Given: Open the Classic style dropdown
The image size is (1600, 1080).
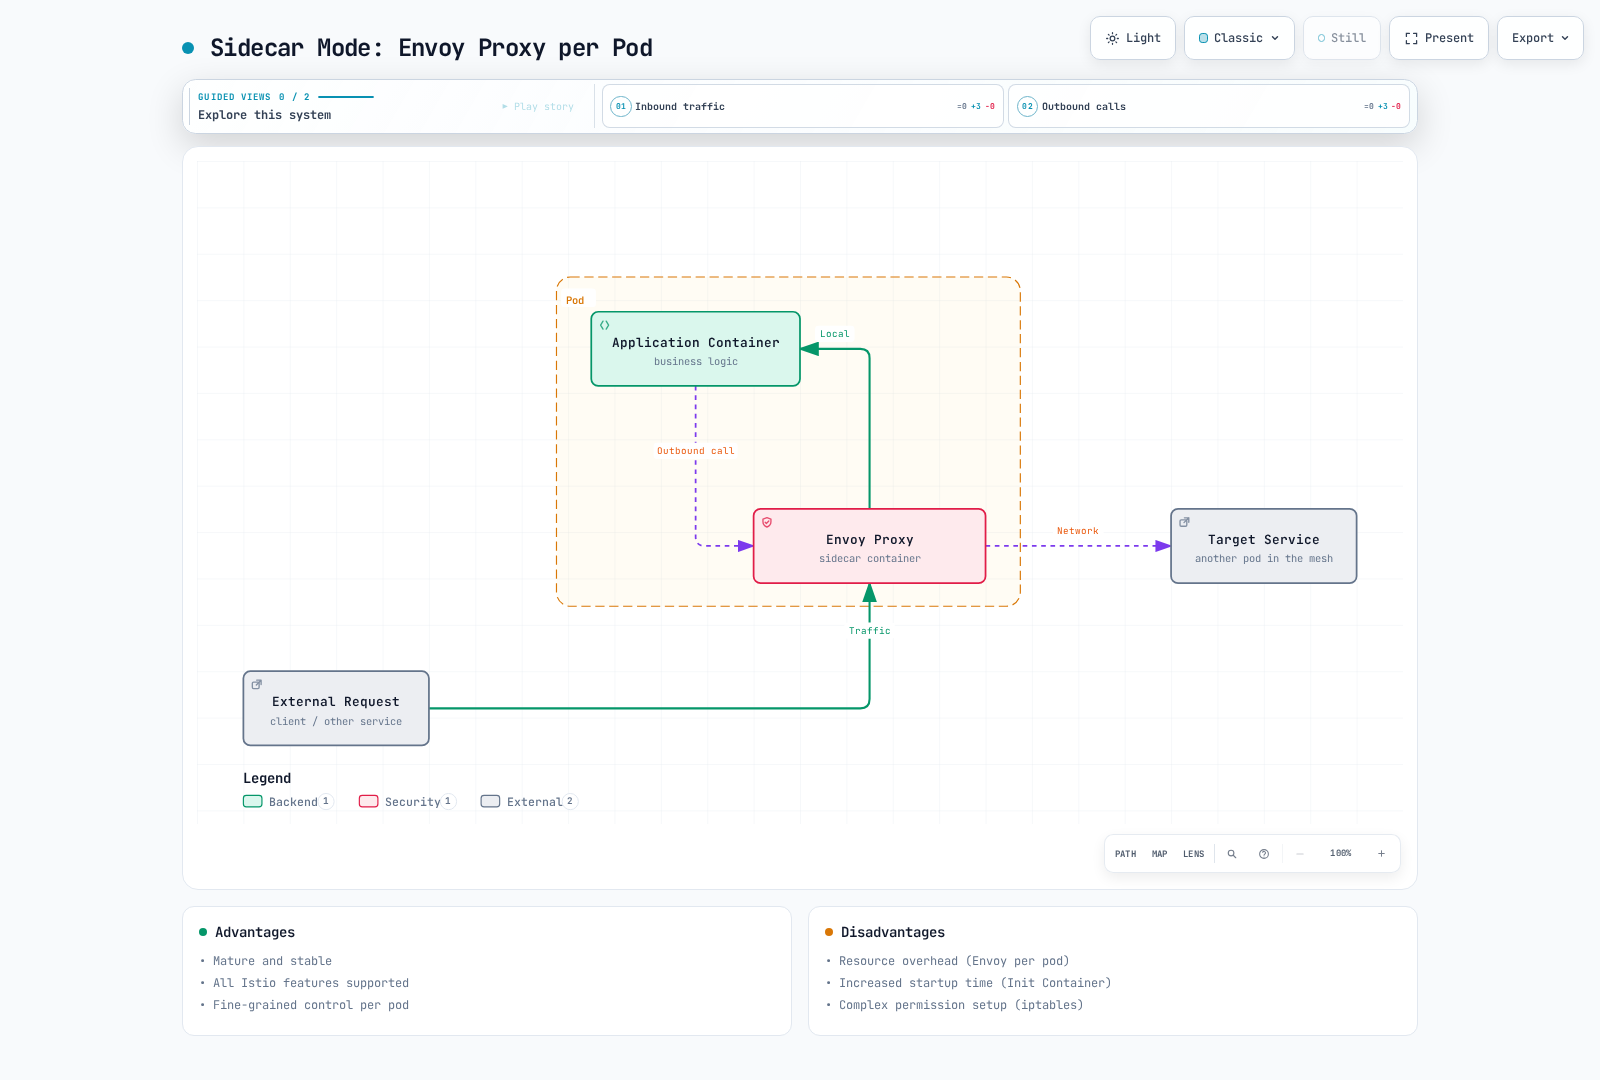Looking at the screenshot, I should point(1239,38).
